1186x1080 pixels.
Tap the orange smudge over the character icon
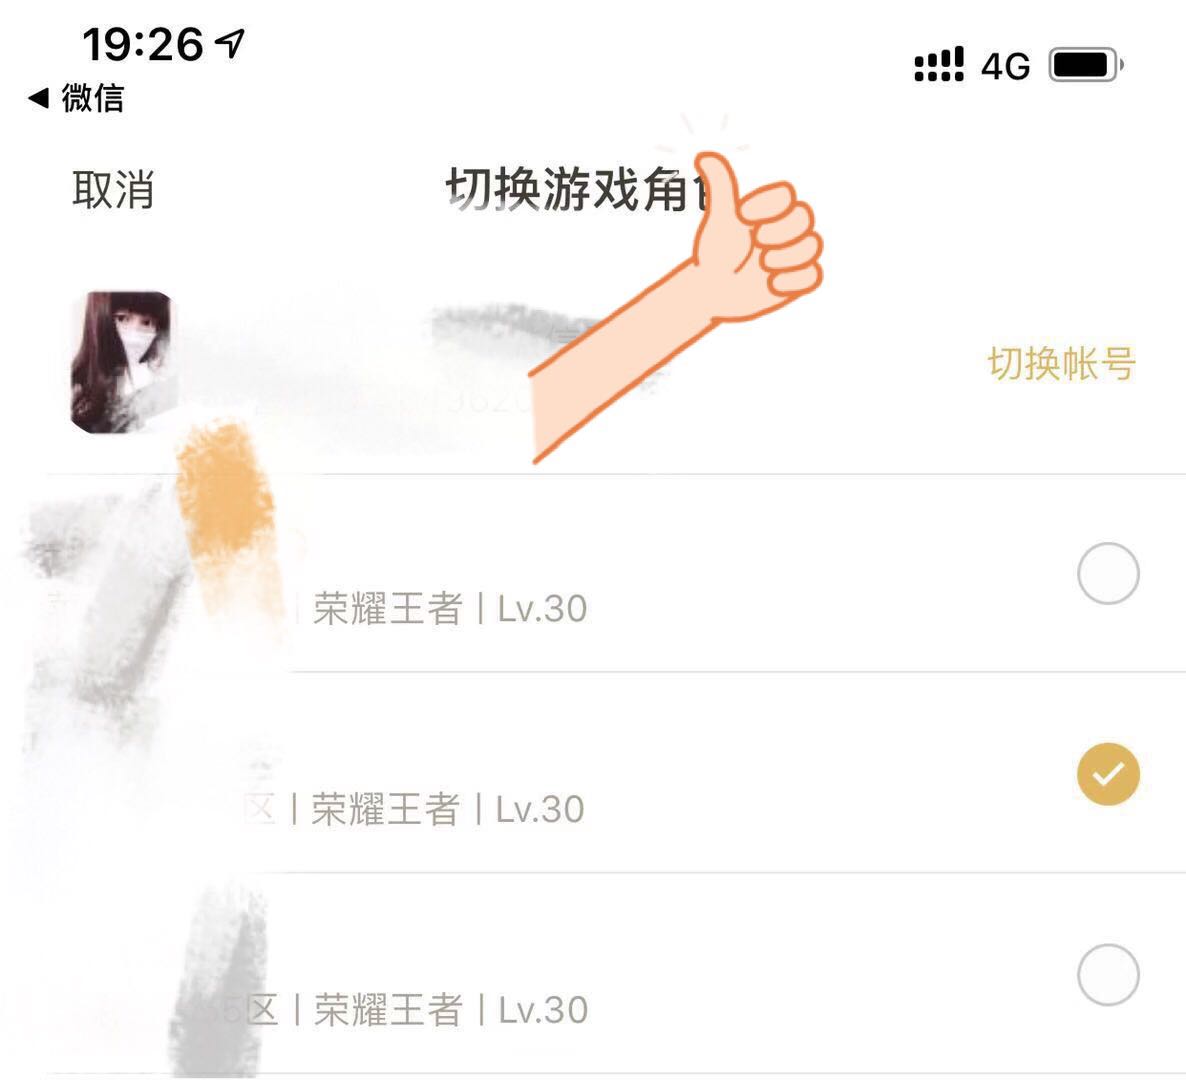coord(225,507)
